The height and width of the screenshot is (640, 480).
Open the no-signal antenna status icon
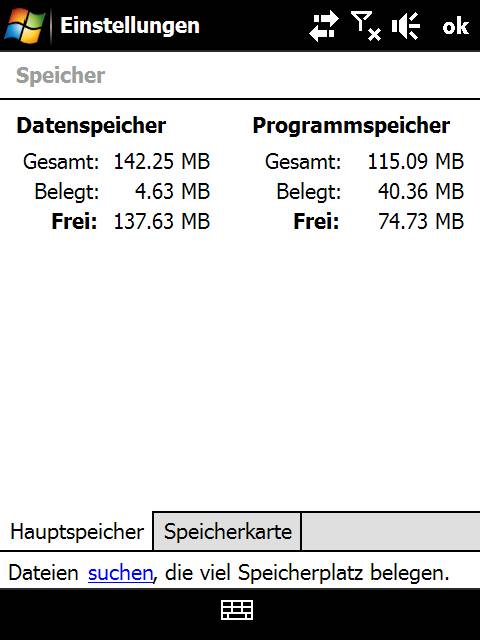pos(366,26)
